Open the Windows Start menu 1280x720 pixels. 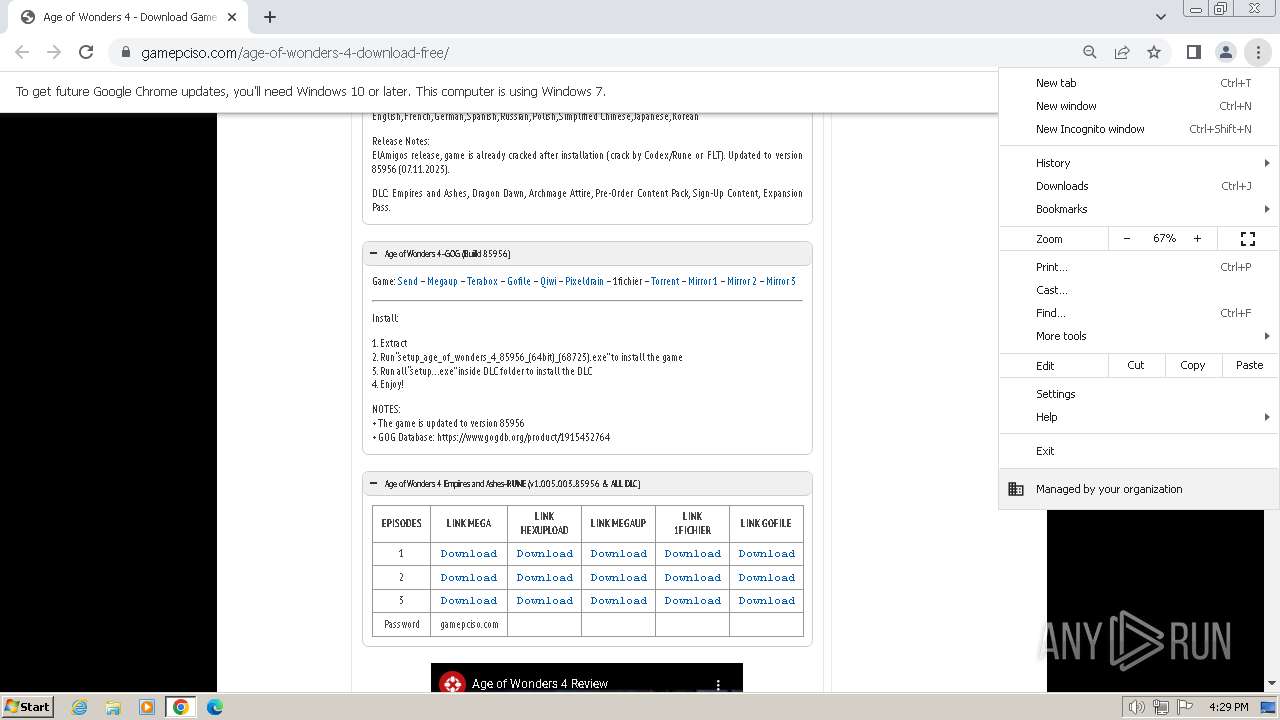click(x=28, y=706)
